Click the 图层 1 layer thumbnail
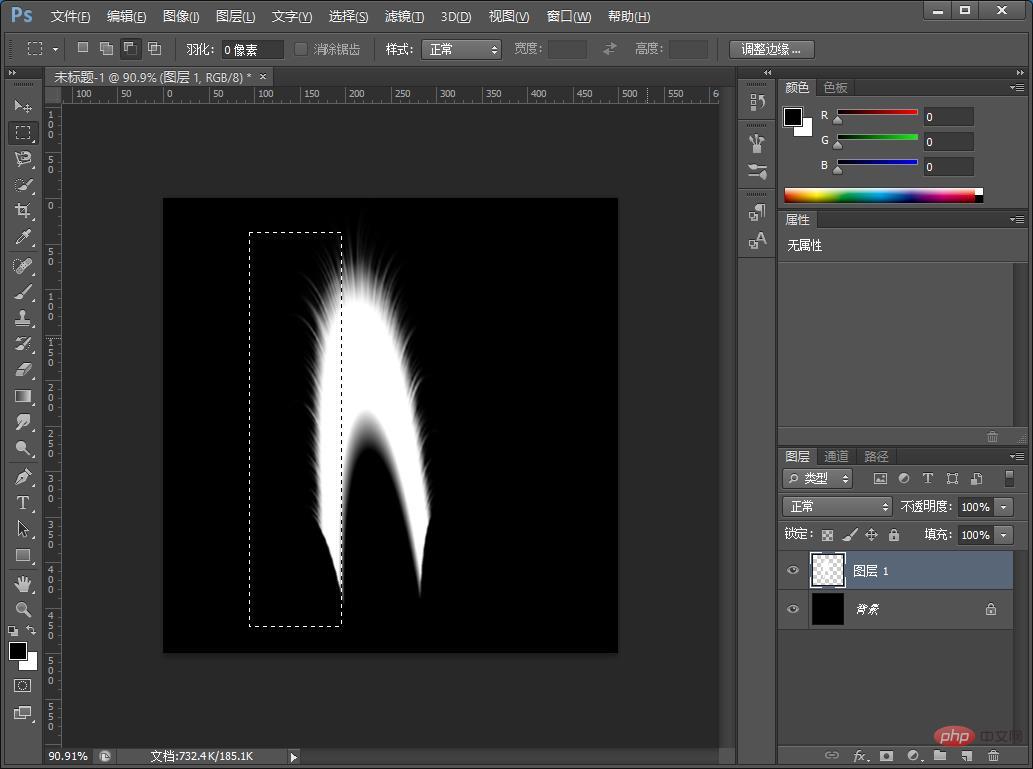The width and height of the screenshot is (1033, 769). 827,570
